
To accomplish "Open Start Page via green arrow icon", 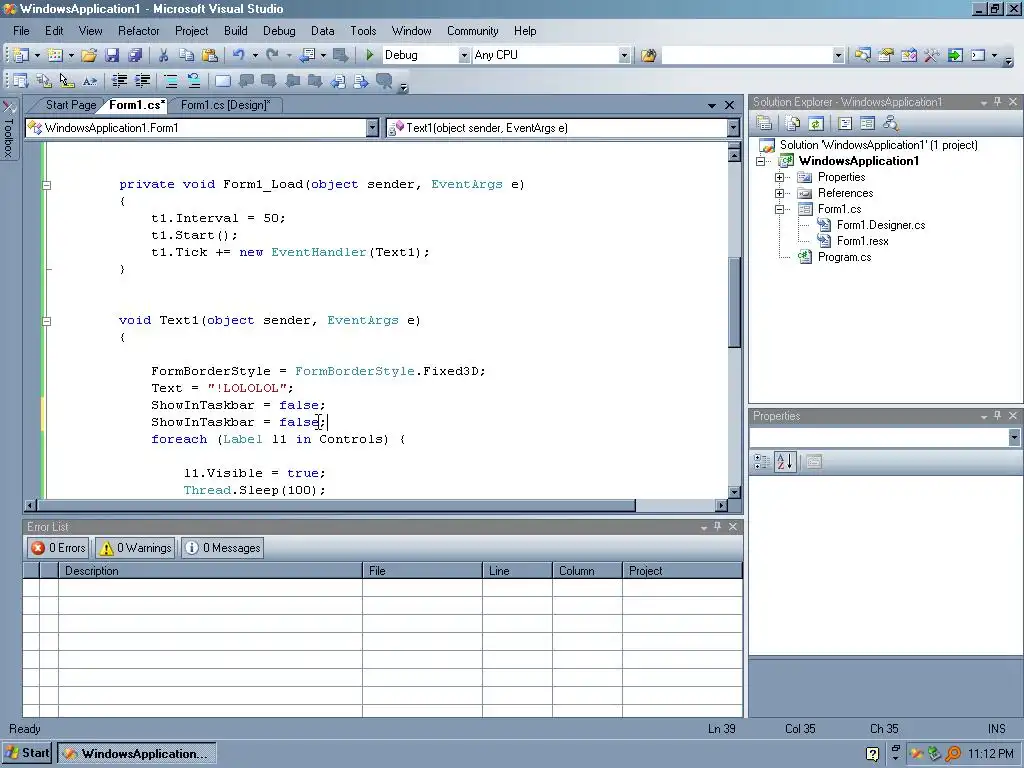I will click(955, 56).
